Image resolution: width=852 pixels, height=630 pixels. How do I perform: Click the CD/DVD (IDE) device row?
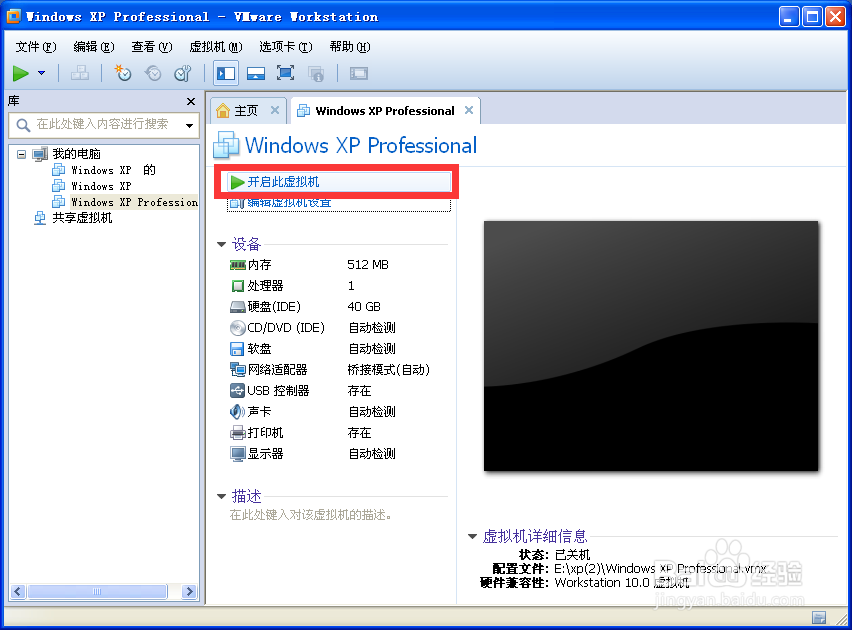[337, 328]
